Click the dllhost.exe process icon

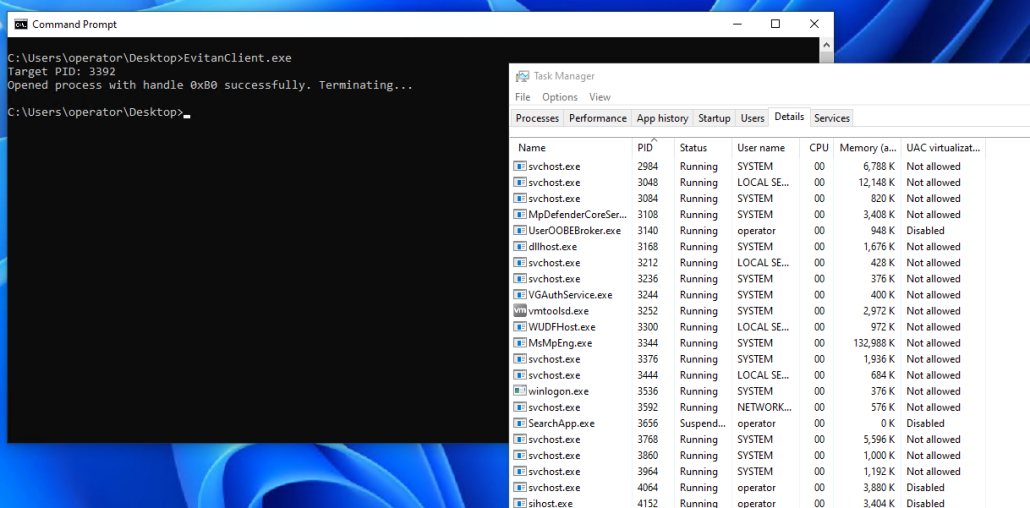(x=520, y=246)
